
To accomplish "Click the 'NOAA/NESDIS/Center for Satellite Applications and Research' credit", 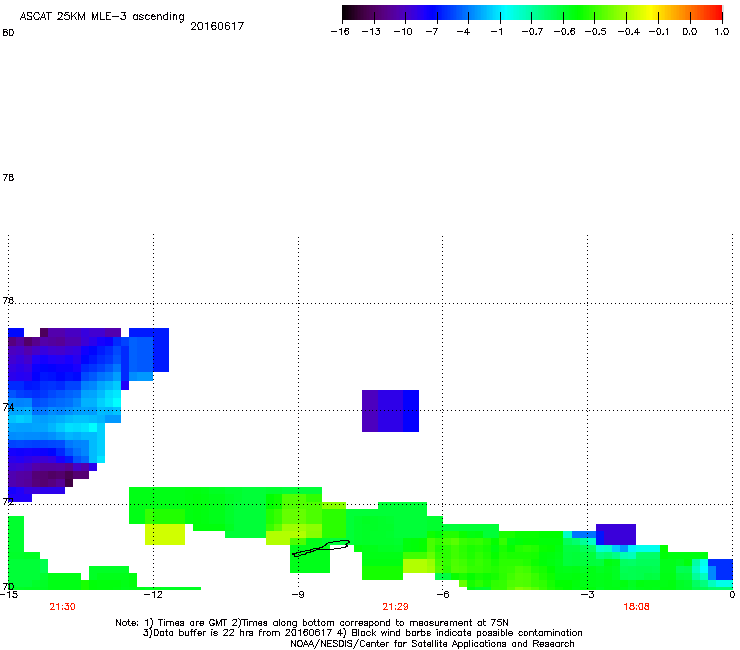I will (432, 644).
